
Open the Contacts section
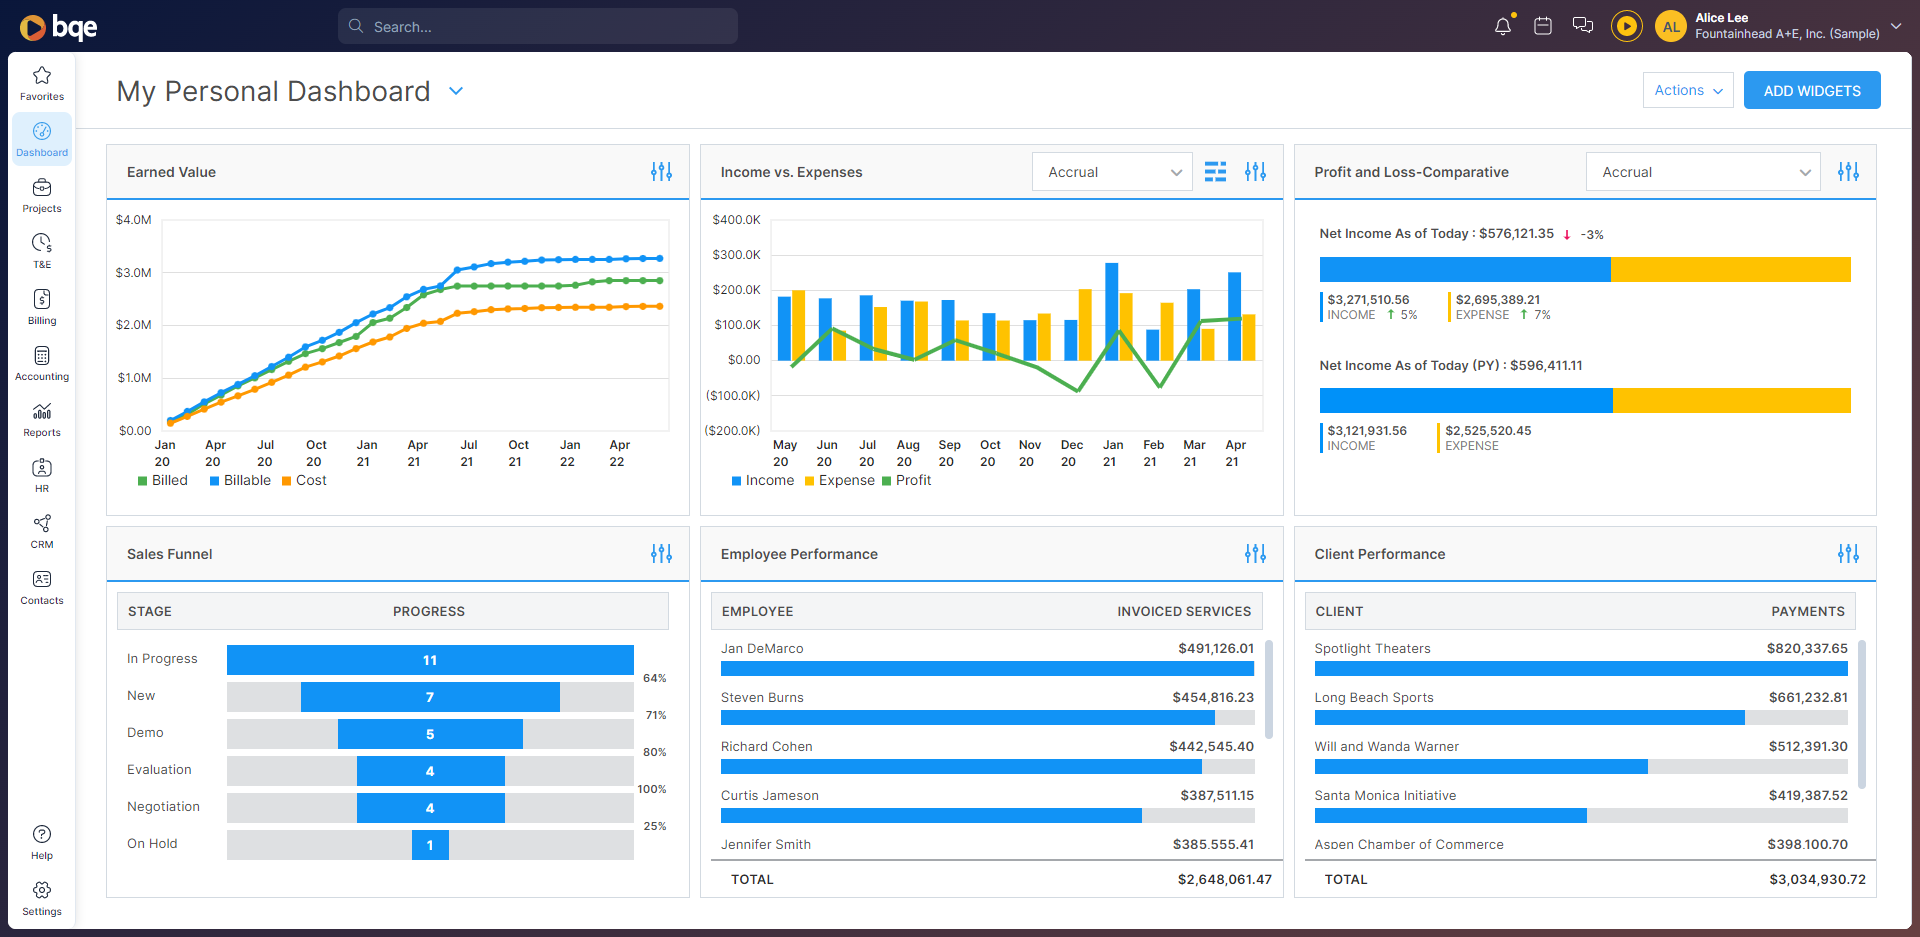pyautogui.click(x=42, y=586)
